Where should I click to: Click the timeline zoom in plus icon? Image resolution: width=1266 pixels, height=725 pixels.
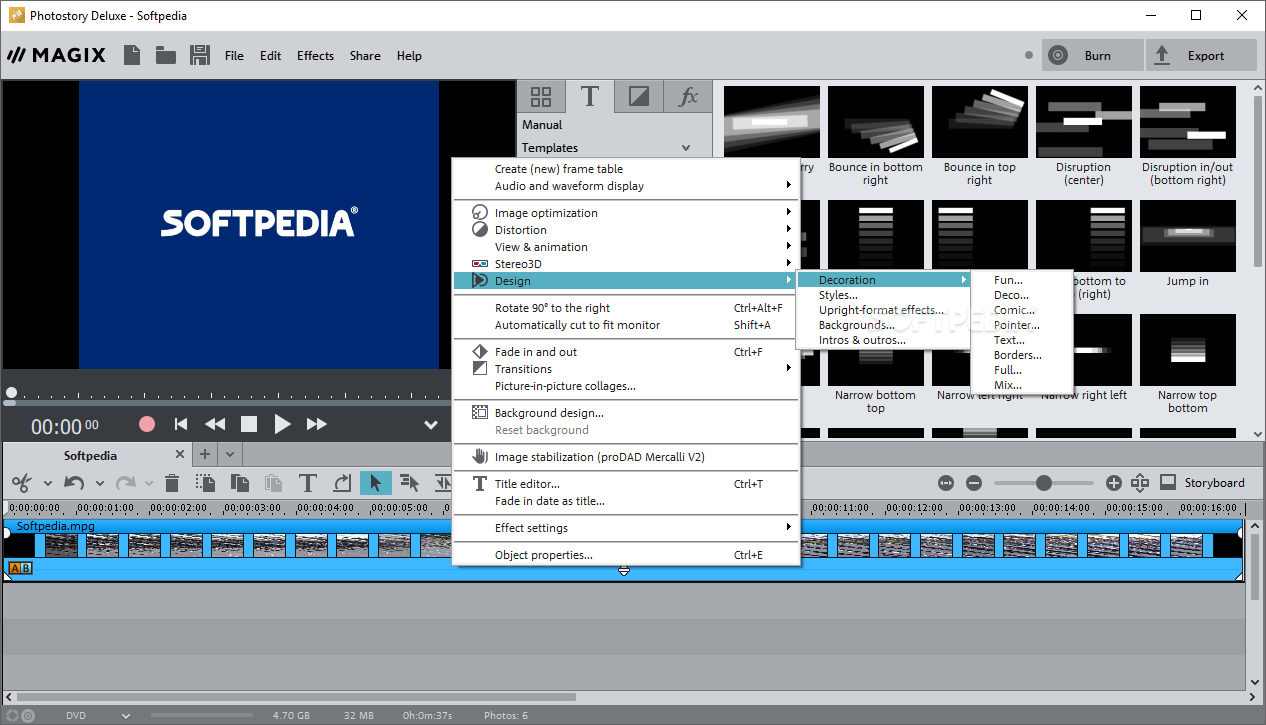(1114, 483)
